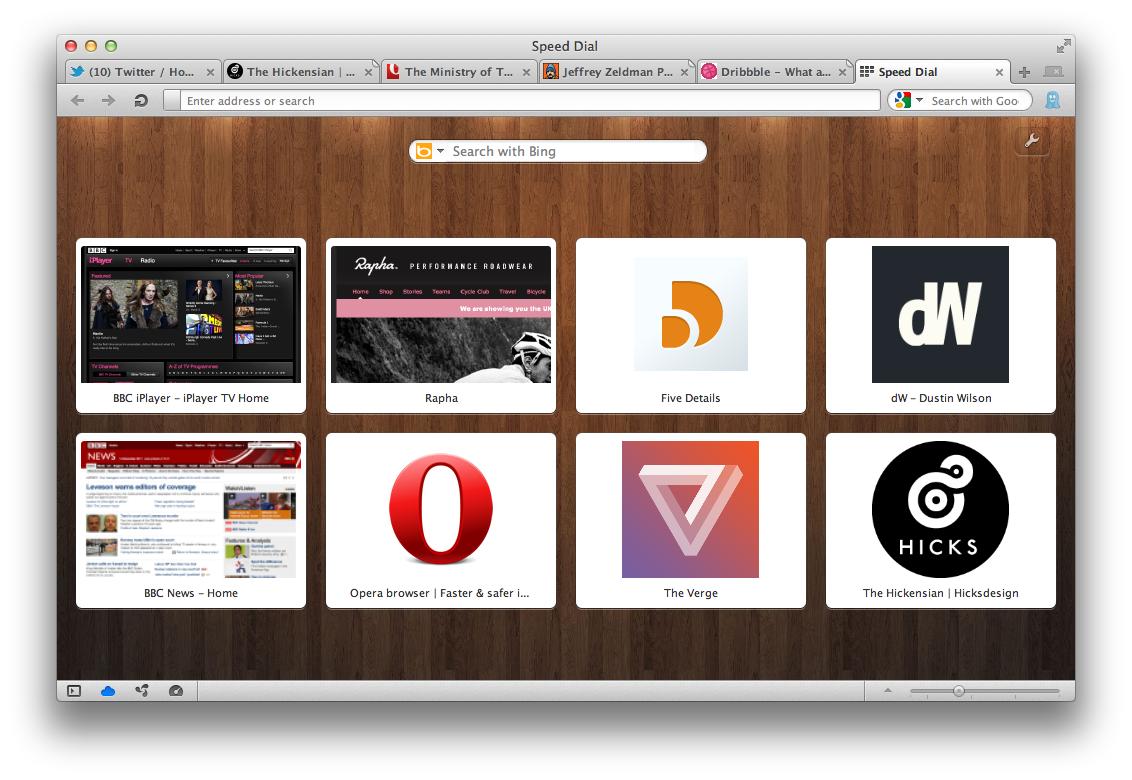The width and height of the screenshot is (1132, 780).
Task: Open the Rapha speed dial thumbnail
Action: point(441,314)
